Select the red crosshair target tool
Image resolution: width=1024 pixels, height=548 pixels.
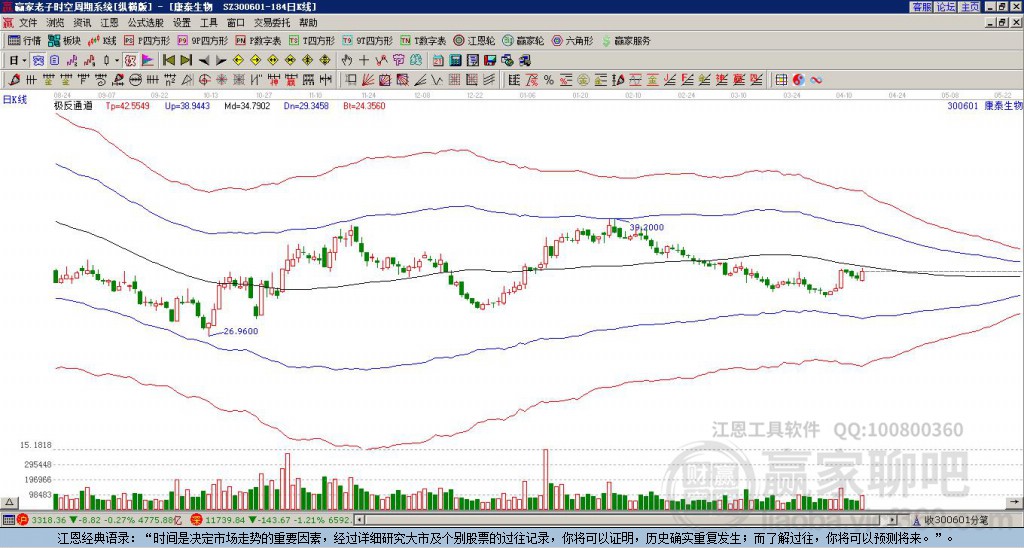point(204,80)
